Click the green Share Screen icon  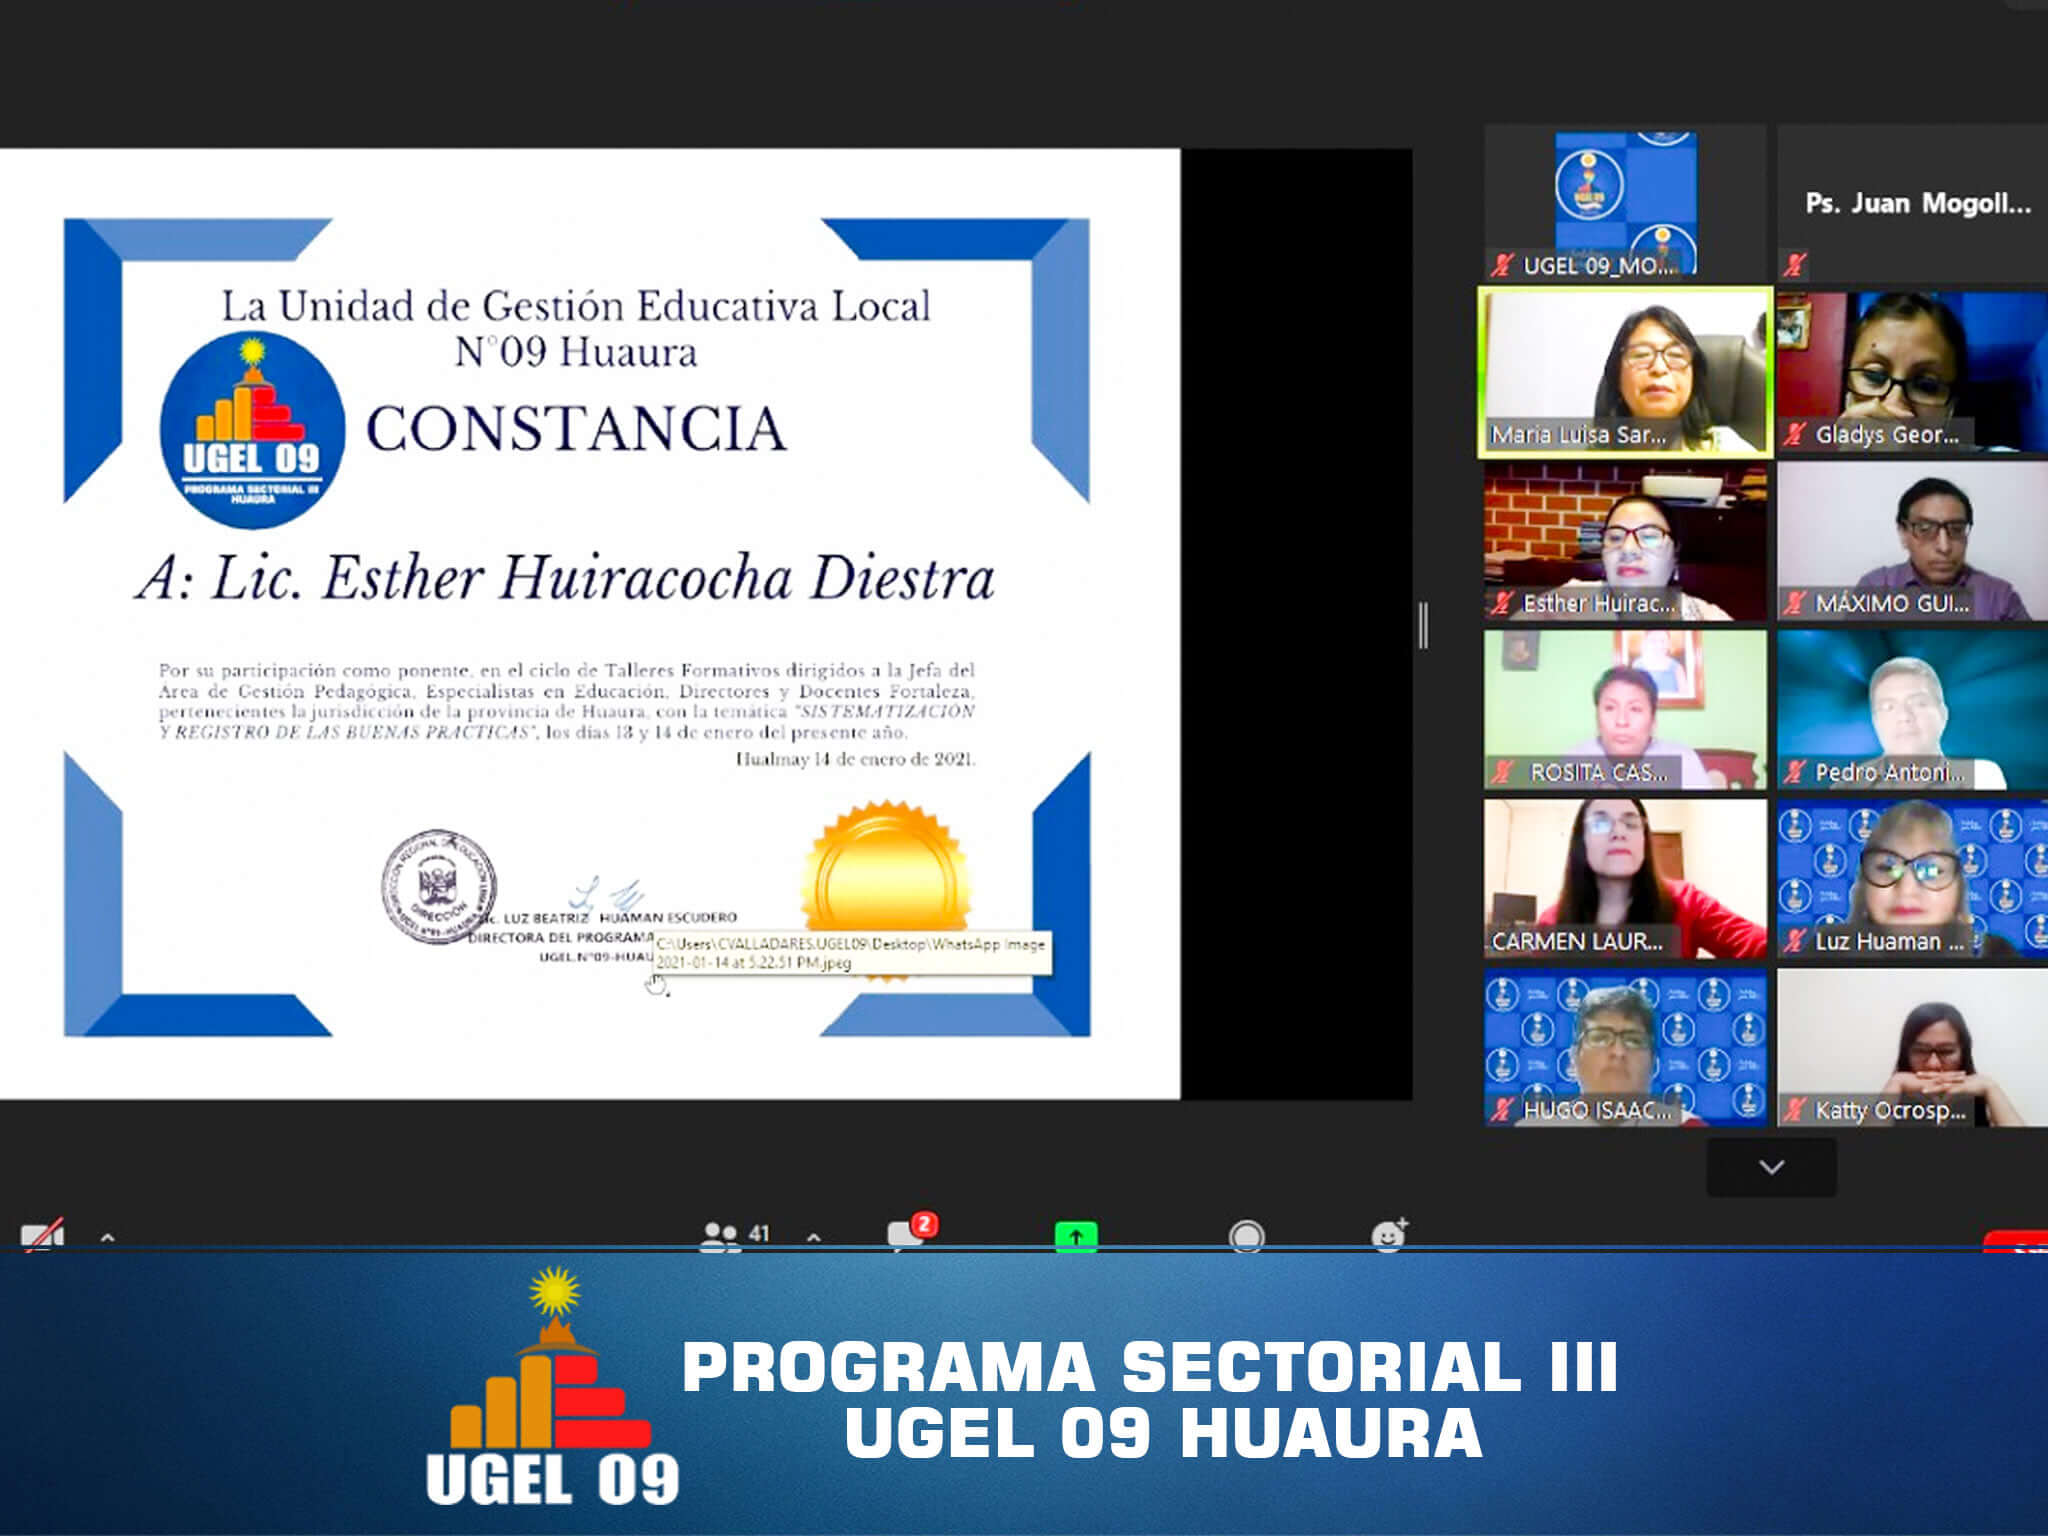[1076, 1237]
